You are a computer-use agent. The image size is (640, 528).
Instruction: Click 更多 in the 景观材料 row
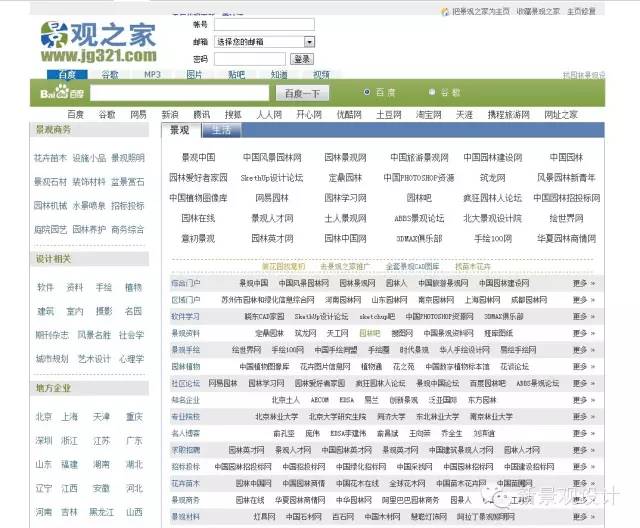click(x=584, y=517)
